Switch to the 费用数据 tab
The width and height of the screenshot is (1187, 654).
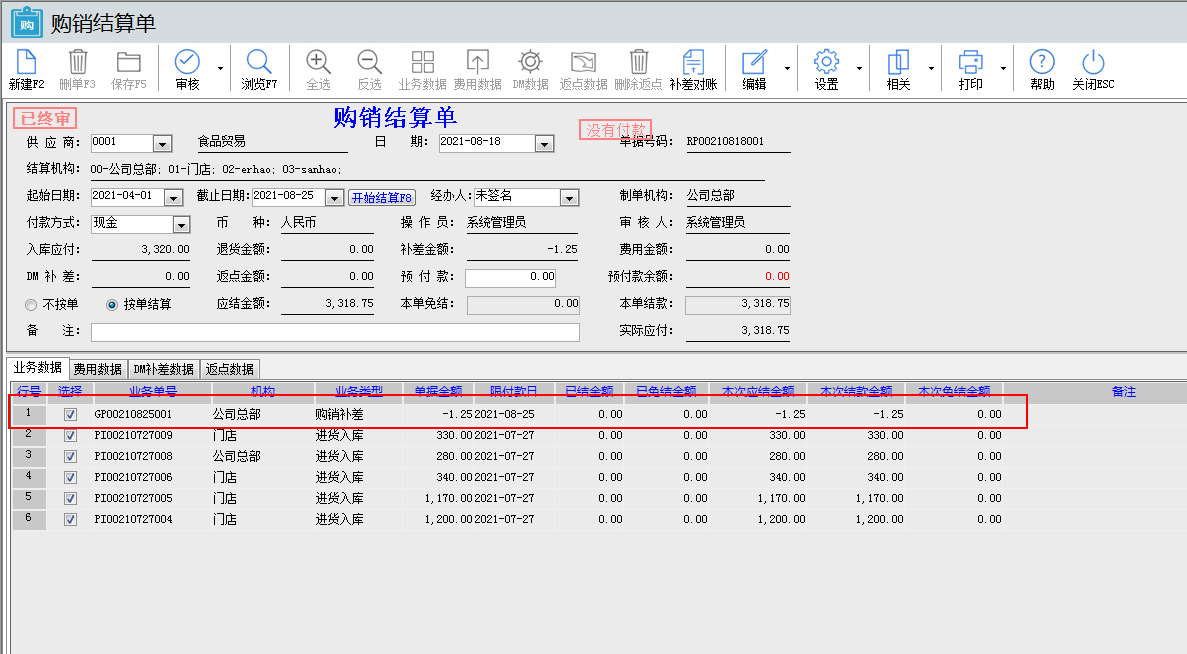pos(98,369)
